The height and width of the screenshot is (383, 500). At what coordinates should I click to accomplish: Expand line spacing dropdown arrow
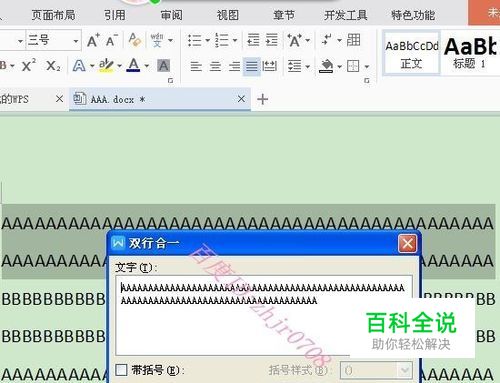pos(308,66)
